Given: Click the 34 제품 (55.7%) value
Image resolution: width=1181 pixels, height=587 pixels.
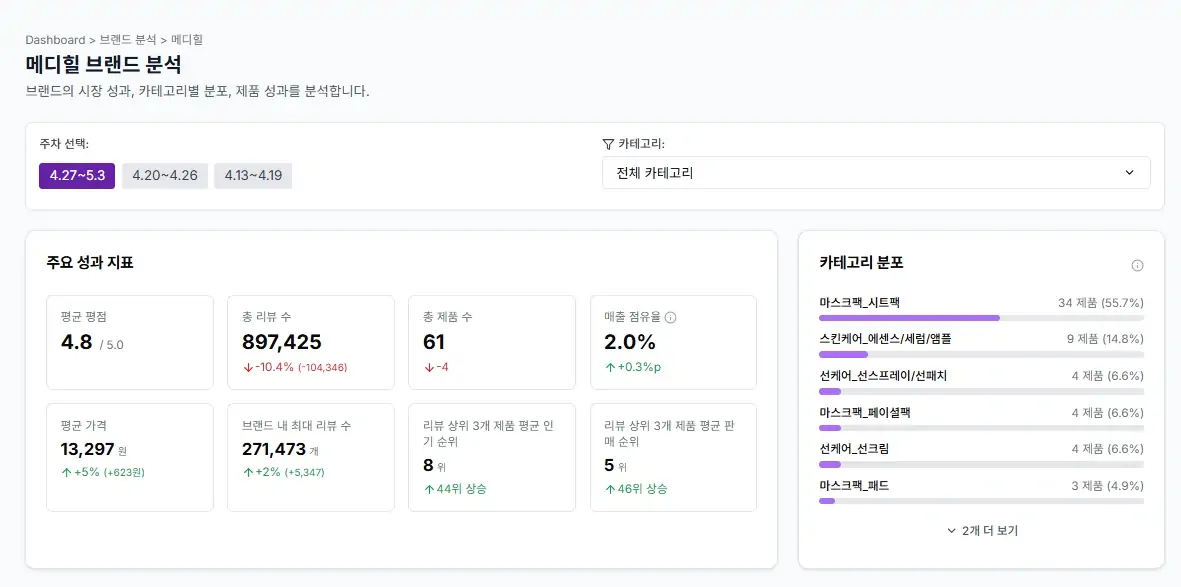Looking at the screenshot, I should (x=1100, y=303).
